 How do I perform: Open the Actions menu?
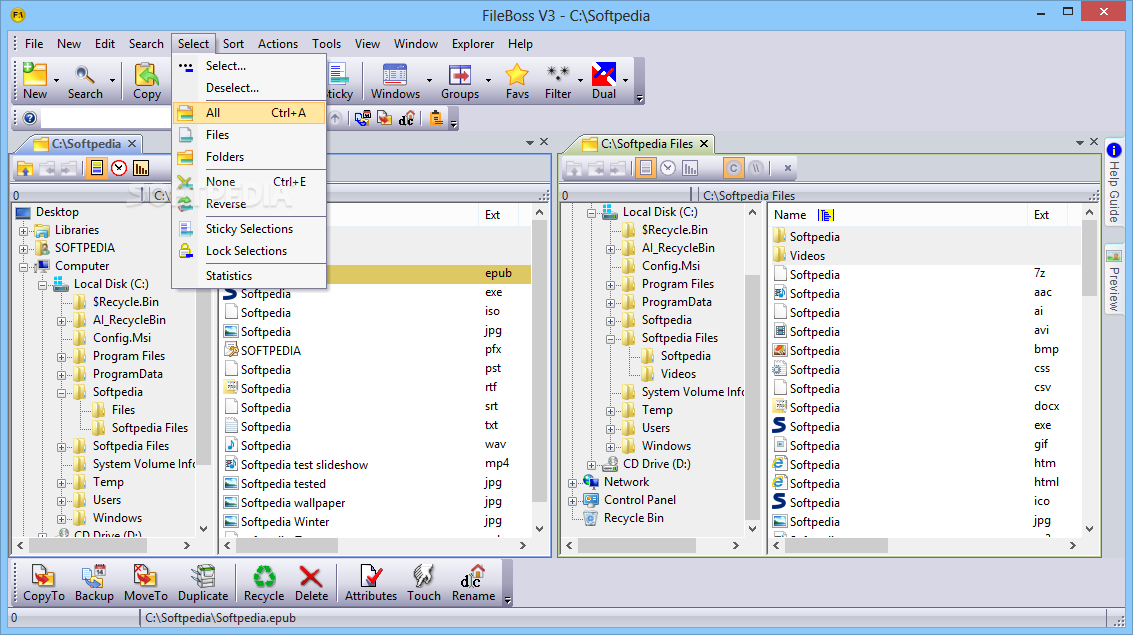[277, 44]
